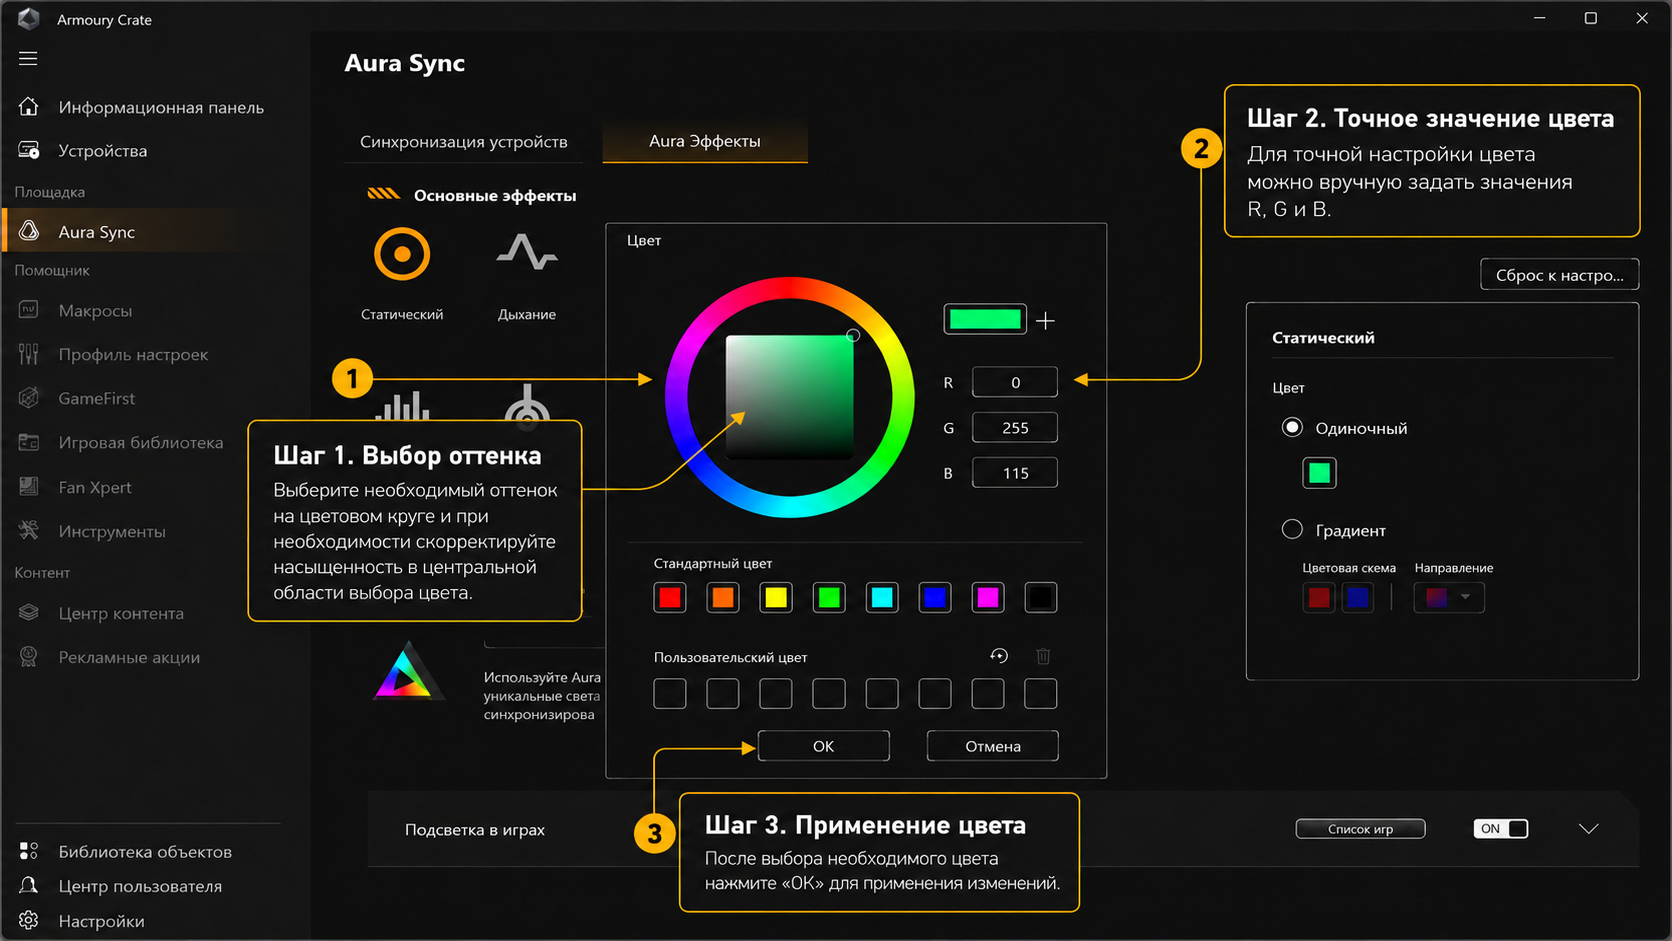The height and width of the screenshot is (941, 1672).
Task: Open Настройки gear icon
Action: [29, 921]
